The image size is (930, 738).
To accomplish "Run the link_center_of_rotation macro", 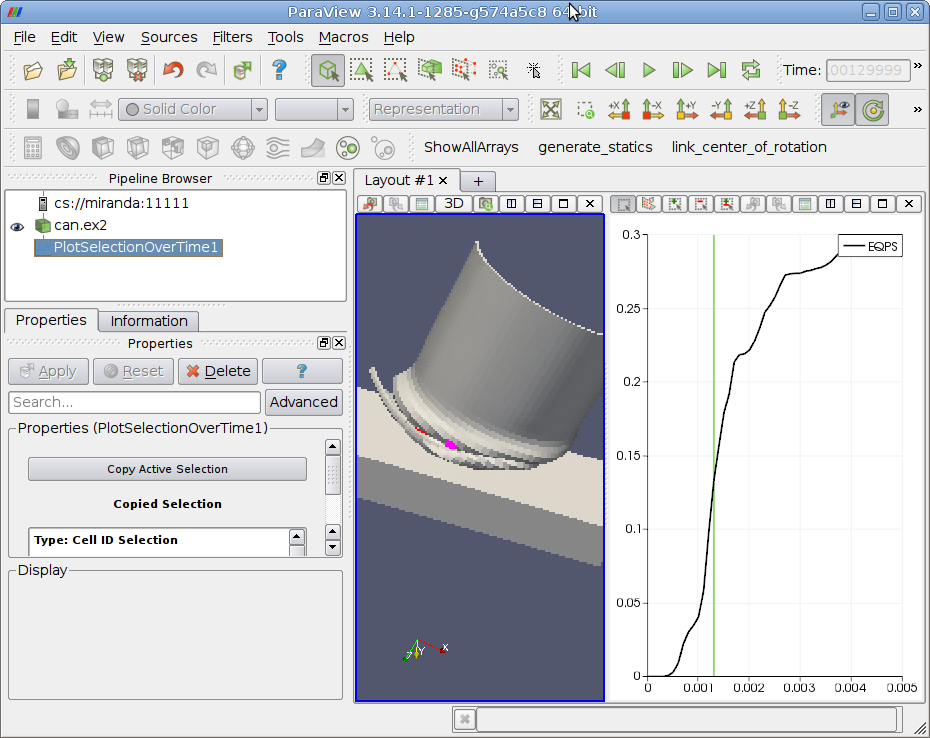I will [x=749, y=147].
